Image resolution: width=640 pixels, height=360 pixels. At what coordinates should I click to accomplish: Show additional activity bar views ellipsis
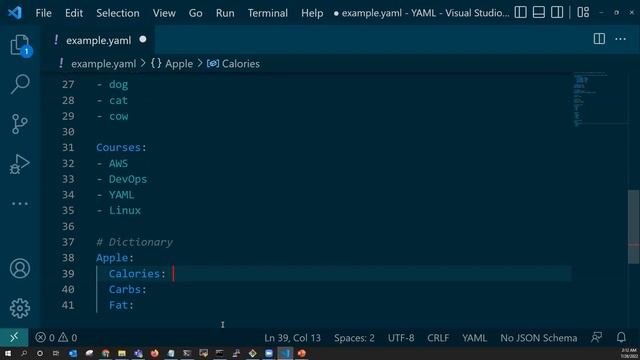(20, 203)
